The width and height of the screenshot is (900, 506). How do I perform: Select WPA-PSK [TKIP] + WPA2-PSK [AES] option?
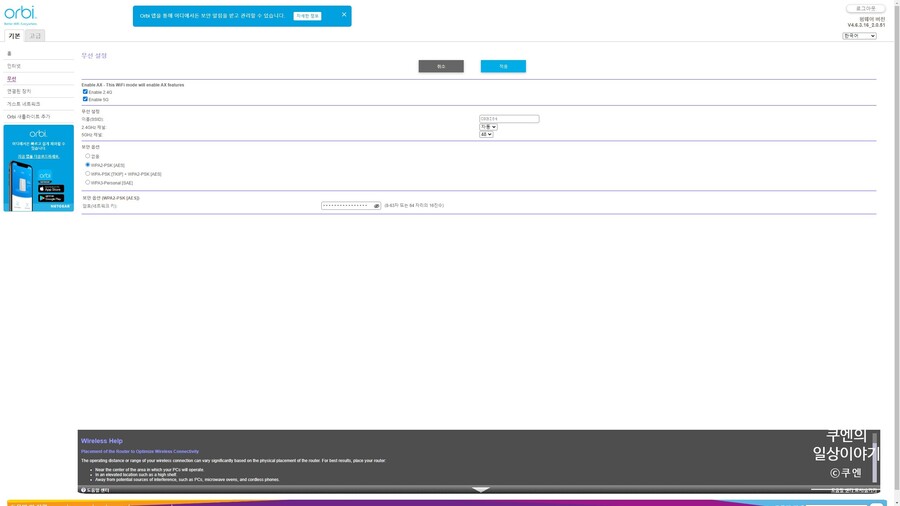point(88,174)
